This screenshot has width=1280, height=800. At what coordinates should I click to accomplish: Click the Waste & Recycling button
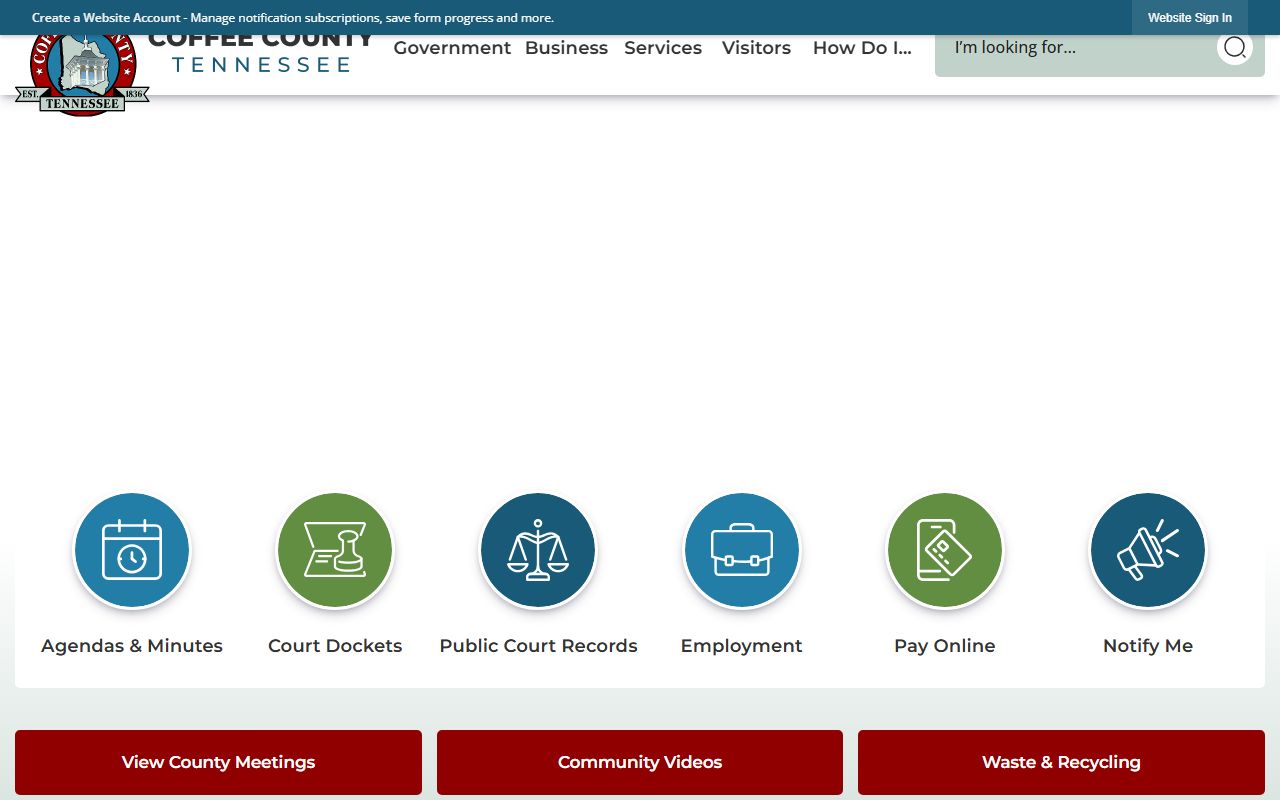(1061, 762)
